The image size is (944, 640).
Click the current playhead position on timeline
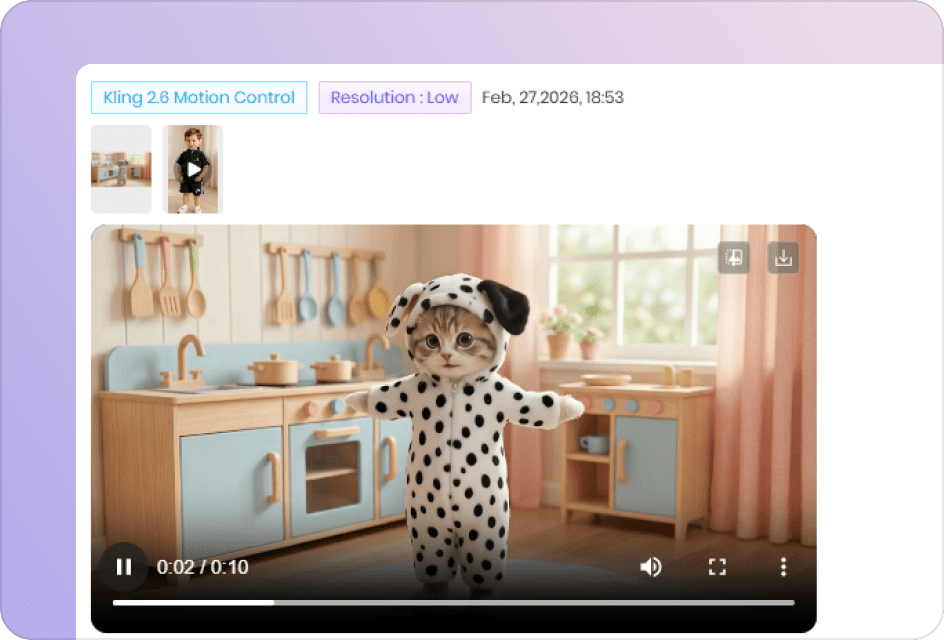(274, 603)
